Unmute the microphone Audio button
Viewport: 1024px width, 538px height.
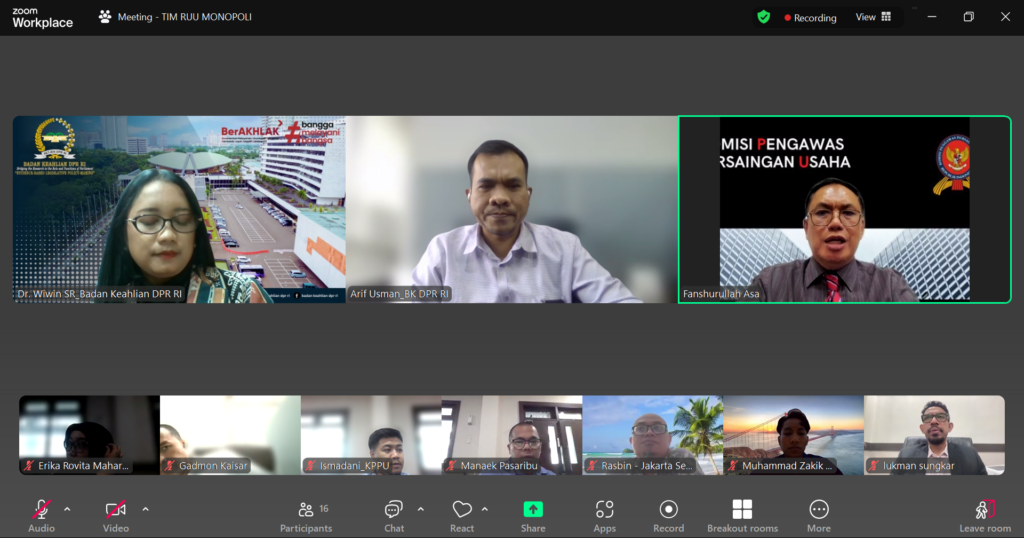pos(41,514)
